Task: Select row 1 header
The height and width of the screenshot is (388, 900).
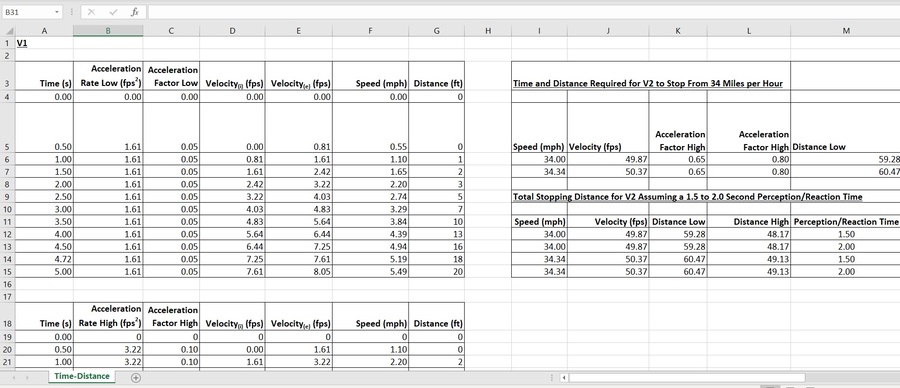Action: [7, 43]
